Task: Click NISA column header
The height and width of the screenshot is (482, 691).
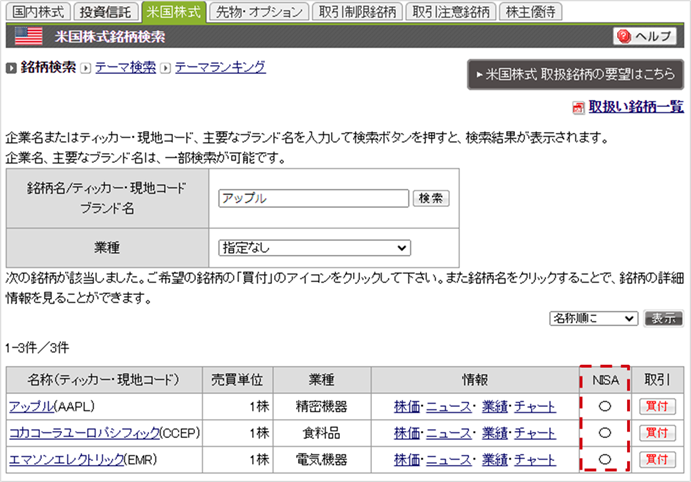Action: pos(606,380)
